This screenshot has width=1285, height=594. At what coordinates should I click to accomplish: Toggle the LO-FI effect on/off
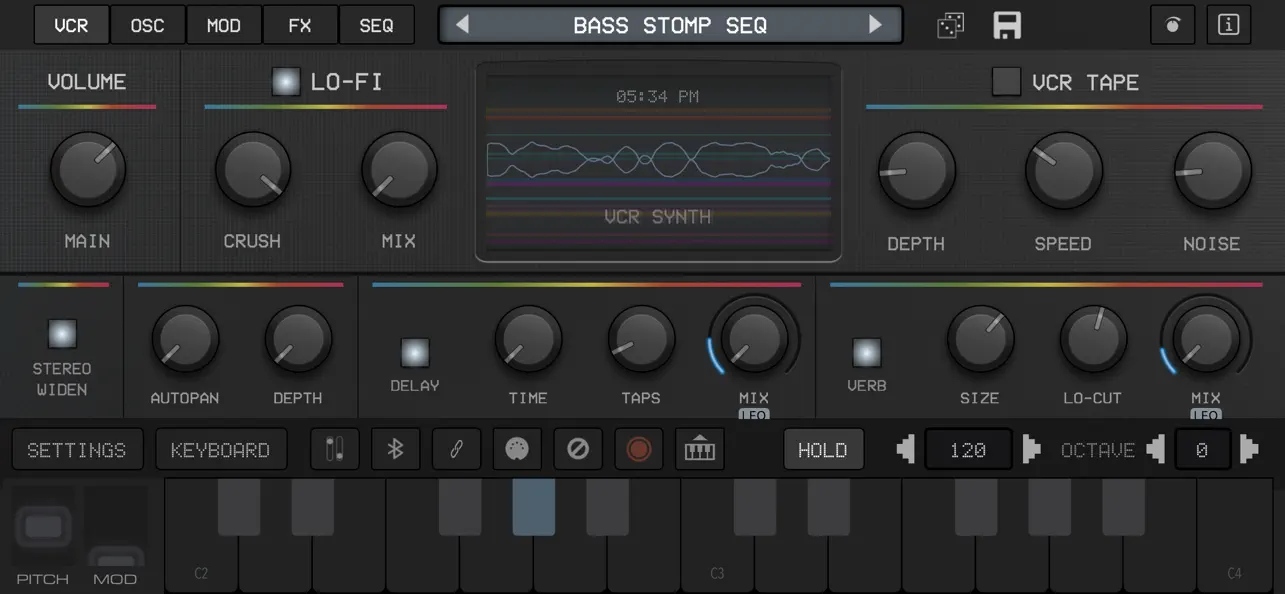pyautogui.click(x=286, y=82)
